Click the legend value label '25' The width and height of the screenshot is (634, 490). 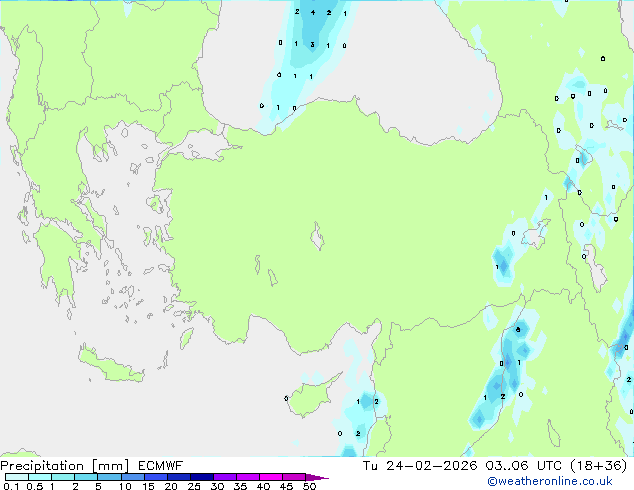click(194, 486)
